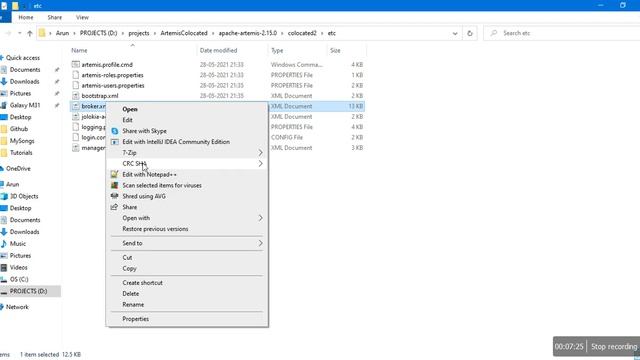Open the Home ribbon tab
This screenshot has width=640, height=360.
[26, 17]
